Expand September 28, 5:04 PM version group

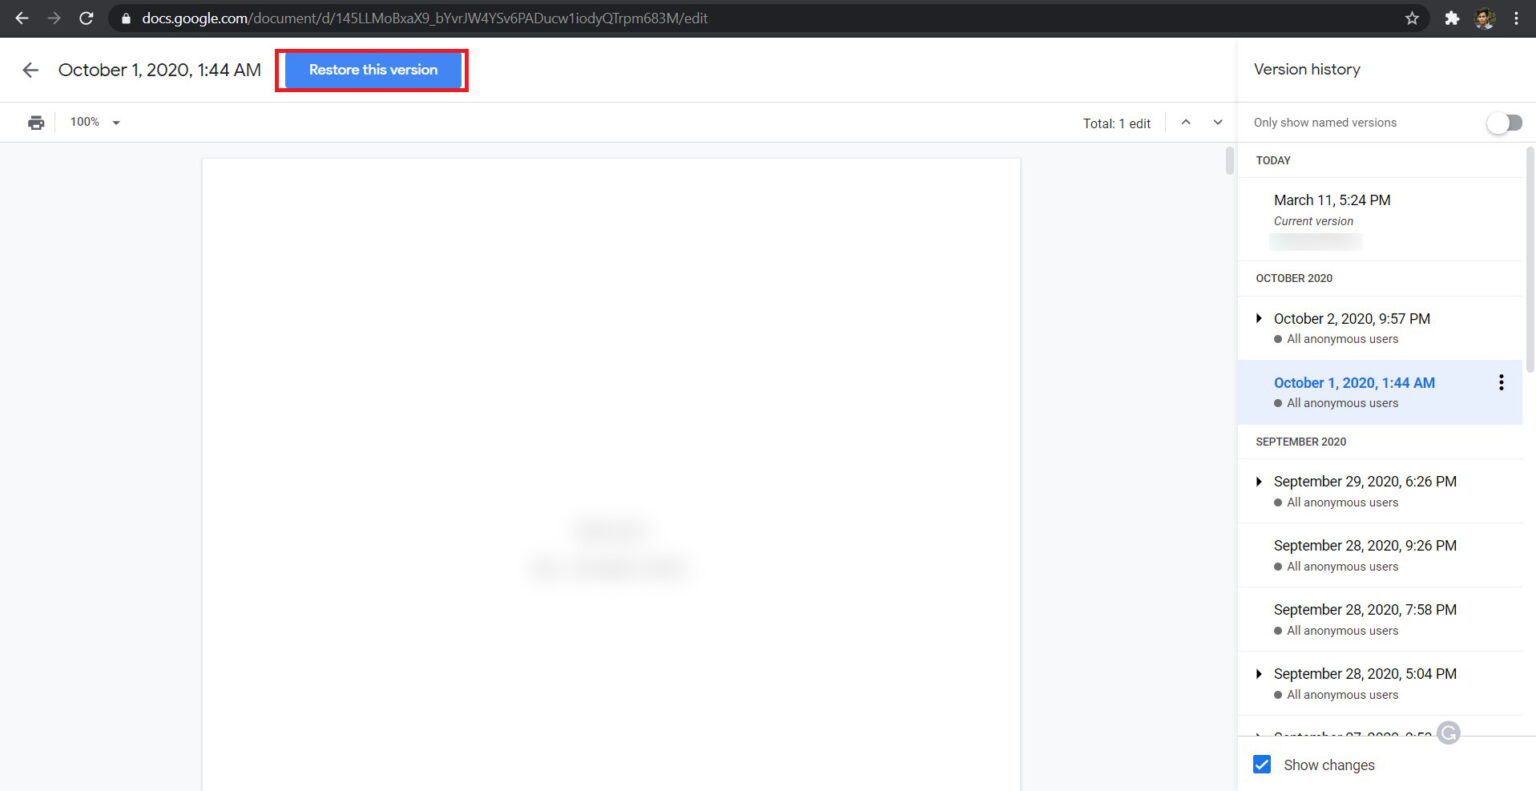(1259, 674)
